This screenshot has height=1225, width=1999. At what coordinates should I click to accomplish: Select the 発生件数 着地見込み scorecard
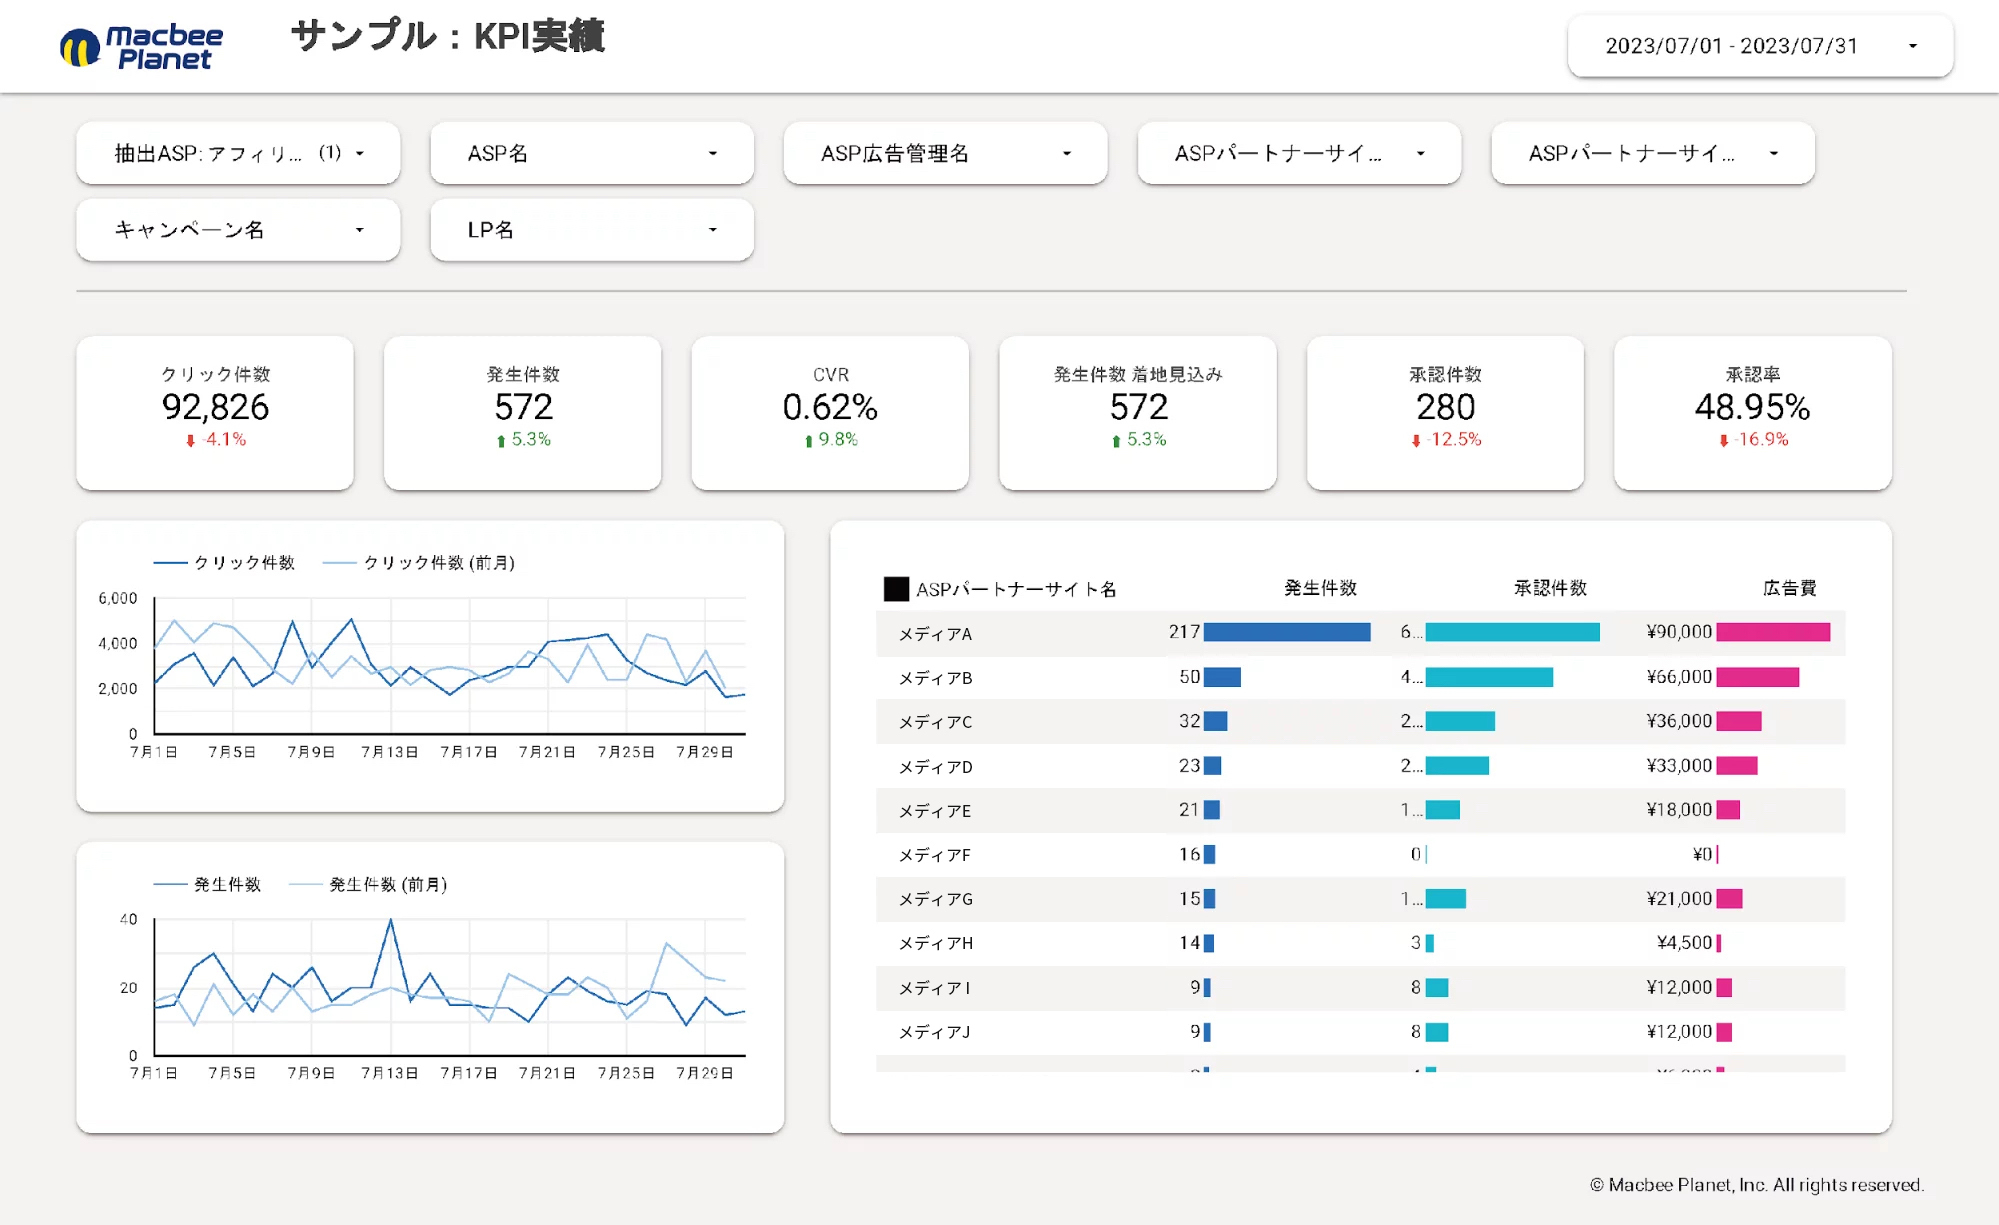1138,412
